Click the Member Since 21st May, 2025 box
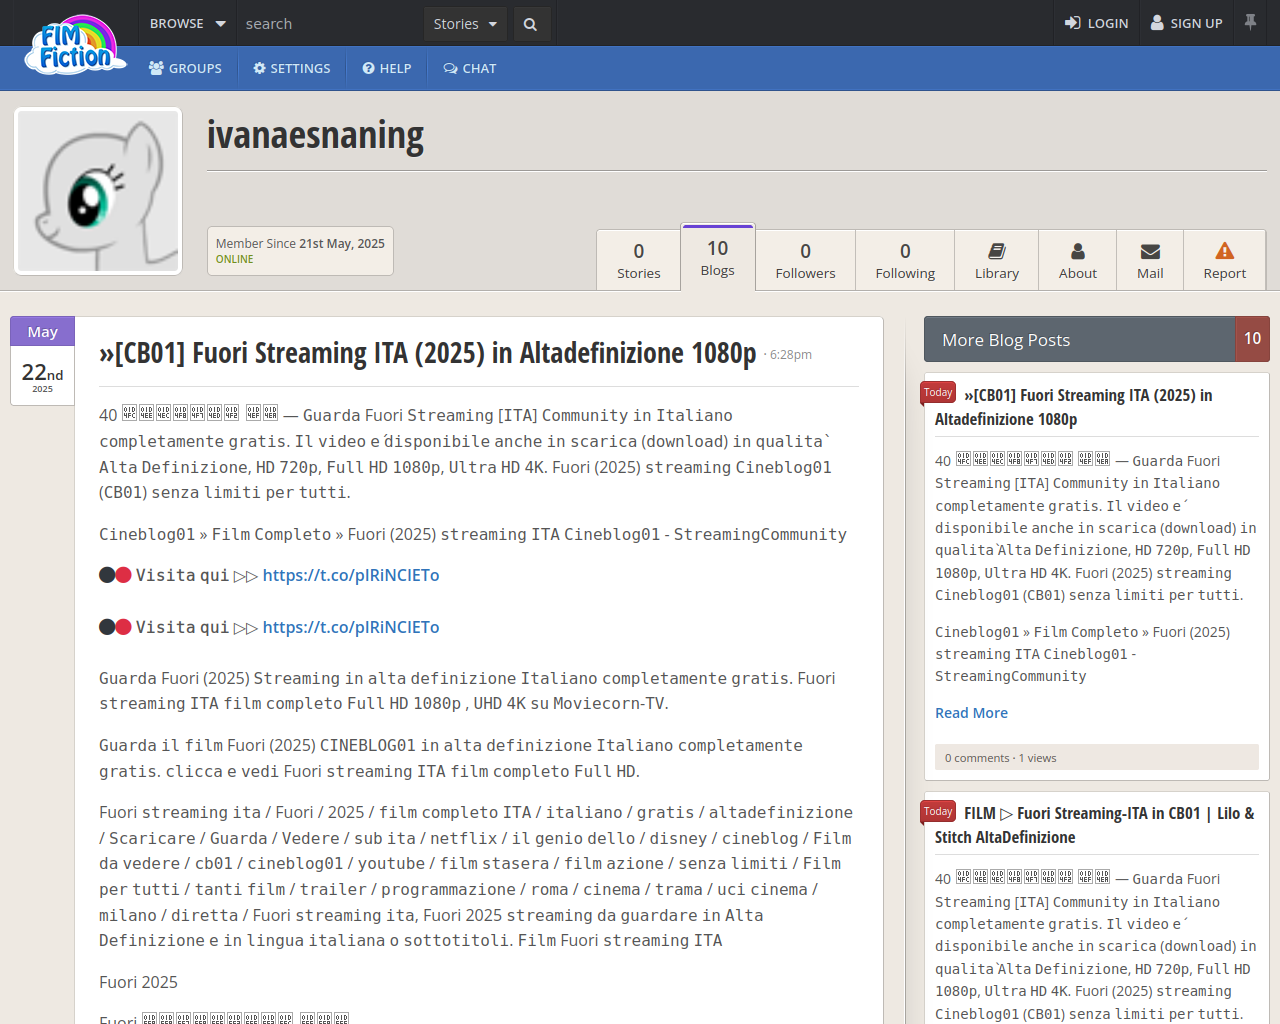The width and height of the screenshot is (1280, 1024). tap(300, 251)
